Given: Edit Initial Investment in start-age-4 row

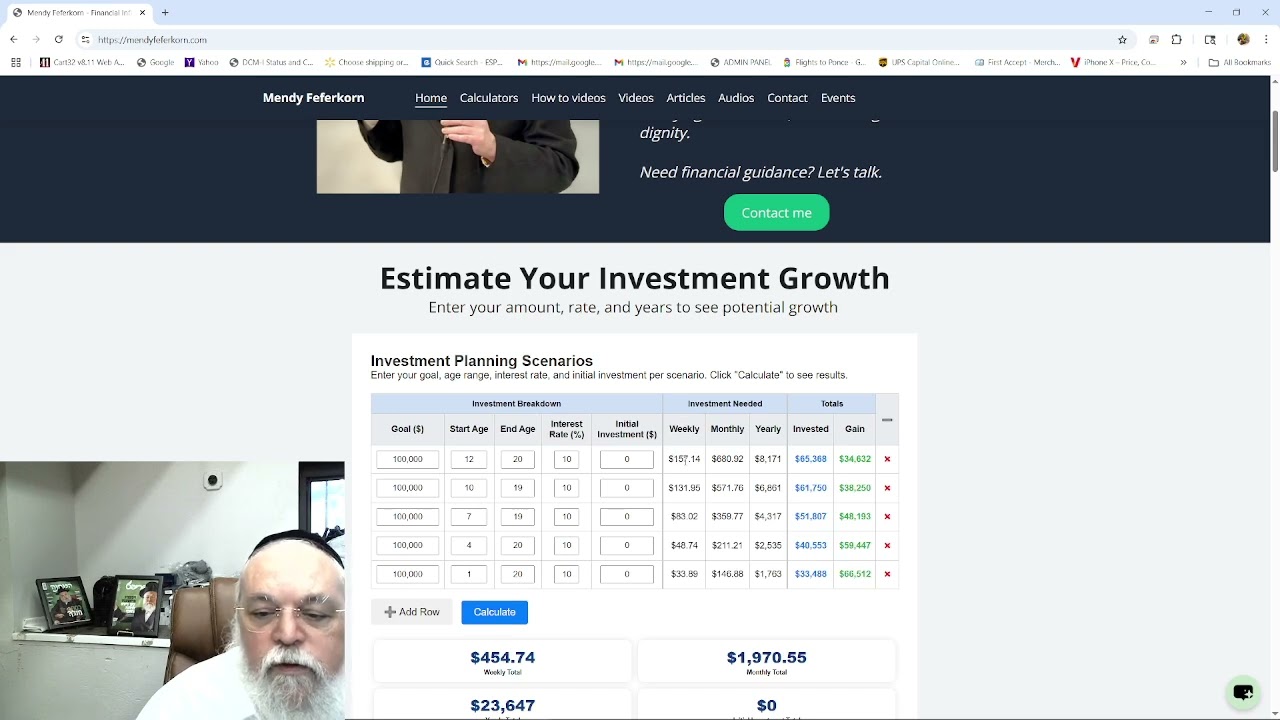Looking at the screenshot, I should pyautogui.click(x=627, y=546).
